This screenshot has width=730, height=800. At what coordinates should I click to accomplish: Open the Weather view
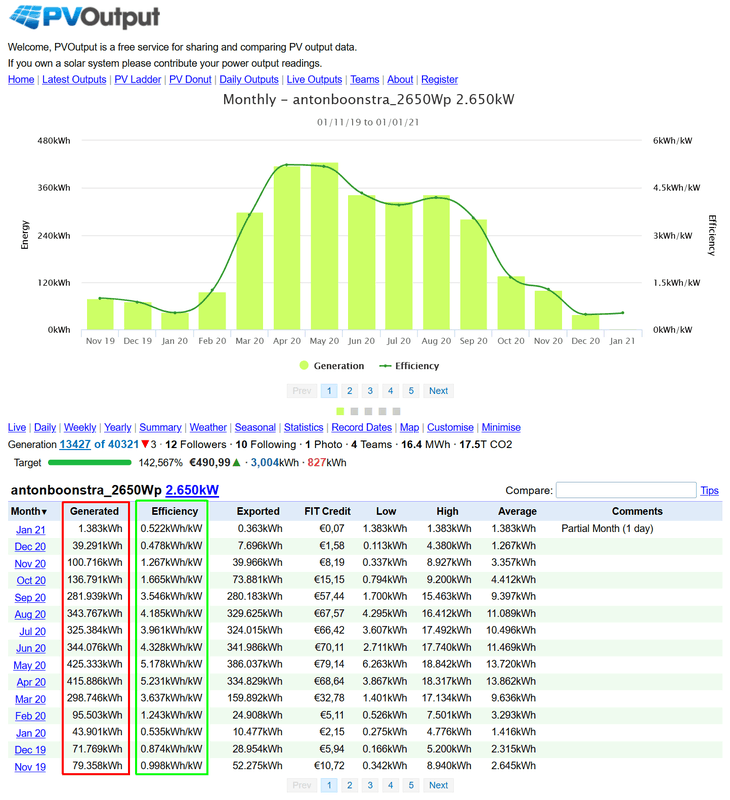[208, 428]
